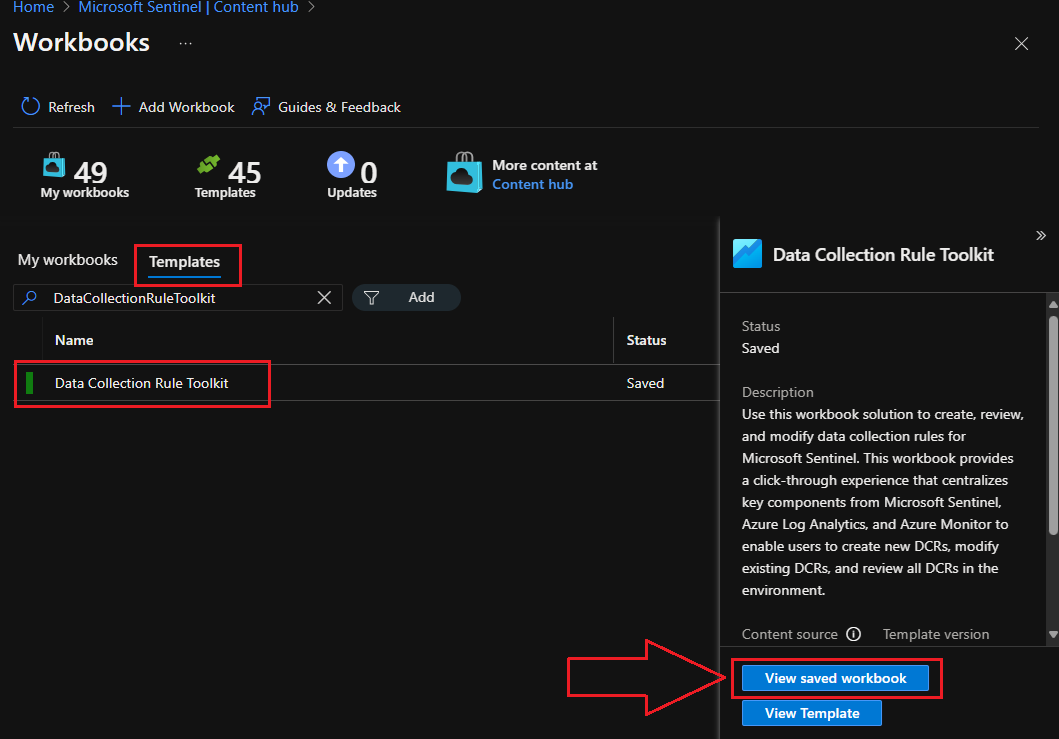Select the Templates tab

(184, 262)
